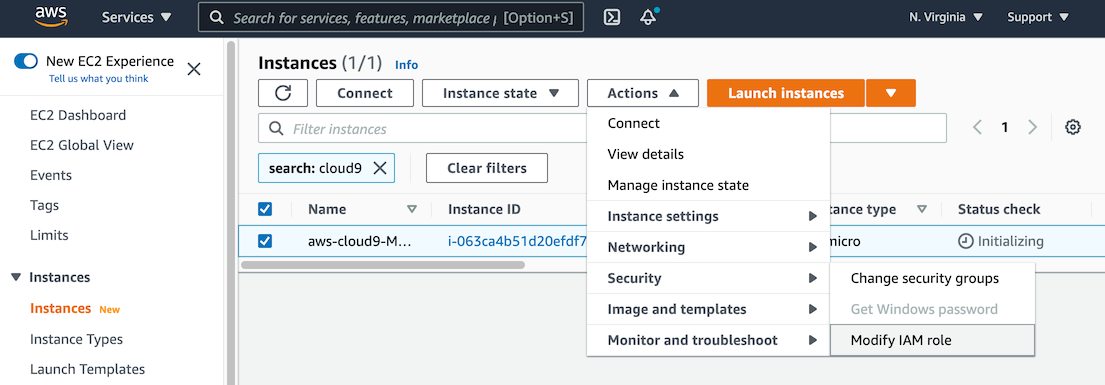
Task: Sort by Instance type column arrow
Action: click(x=922, y=209)
